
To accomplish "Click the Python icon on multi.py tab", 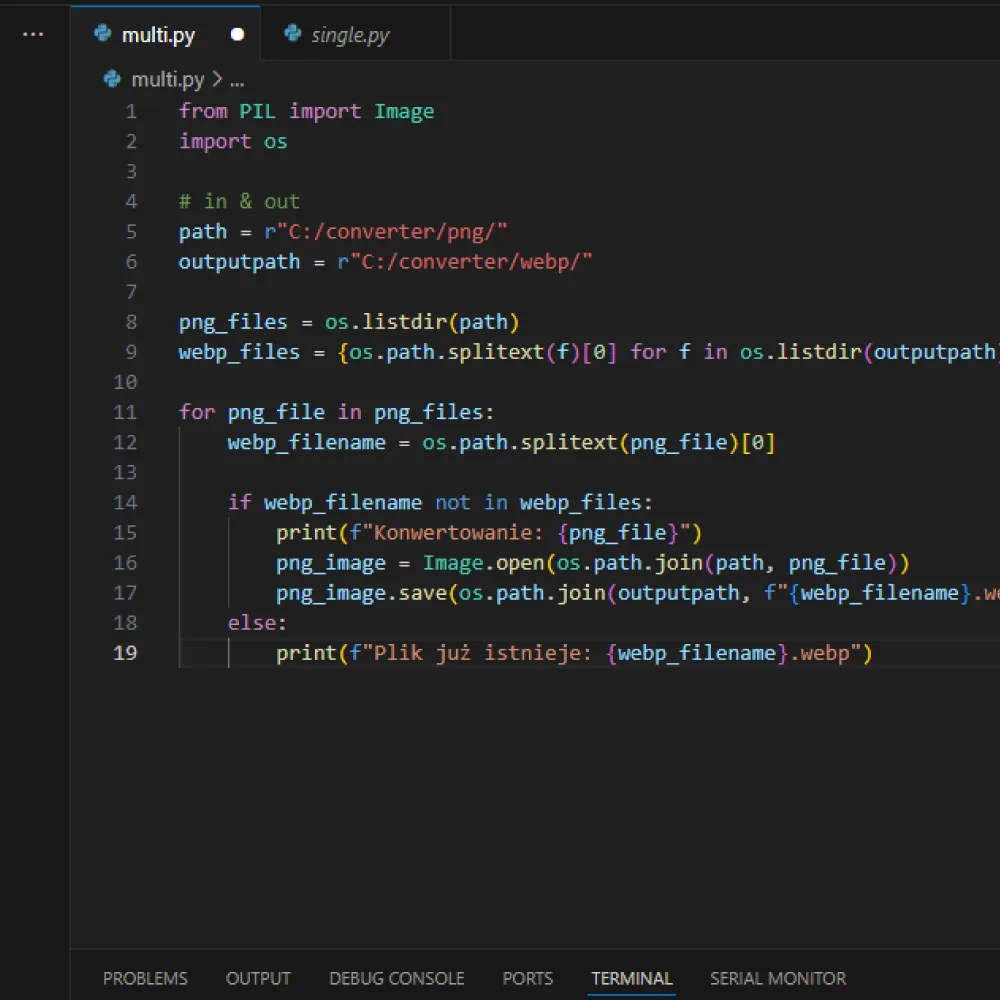I will coord(103,33).
